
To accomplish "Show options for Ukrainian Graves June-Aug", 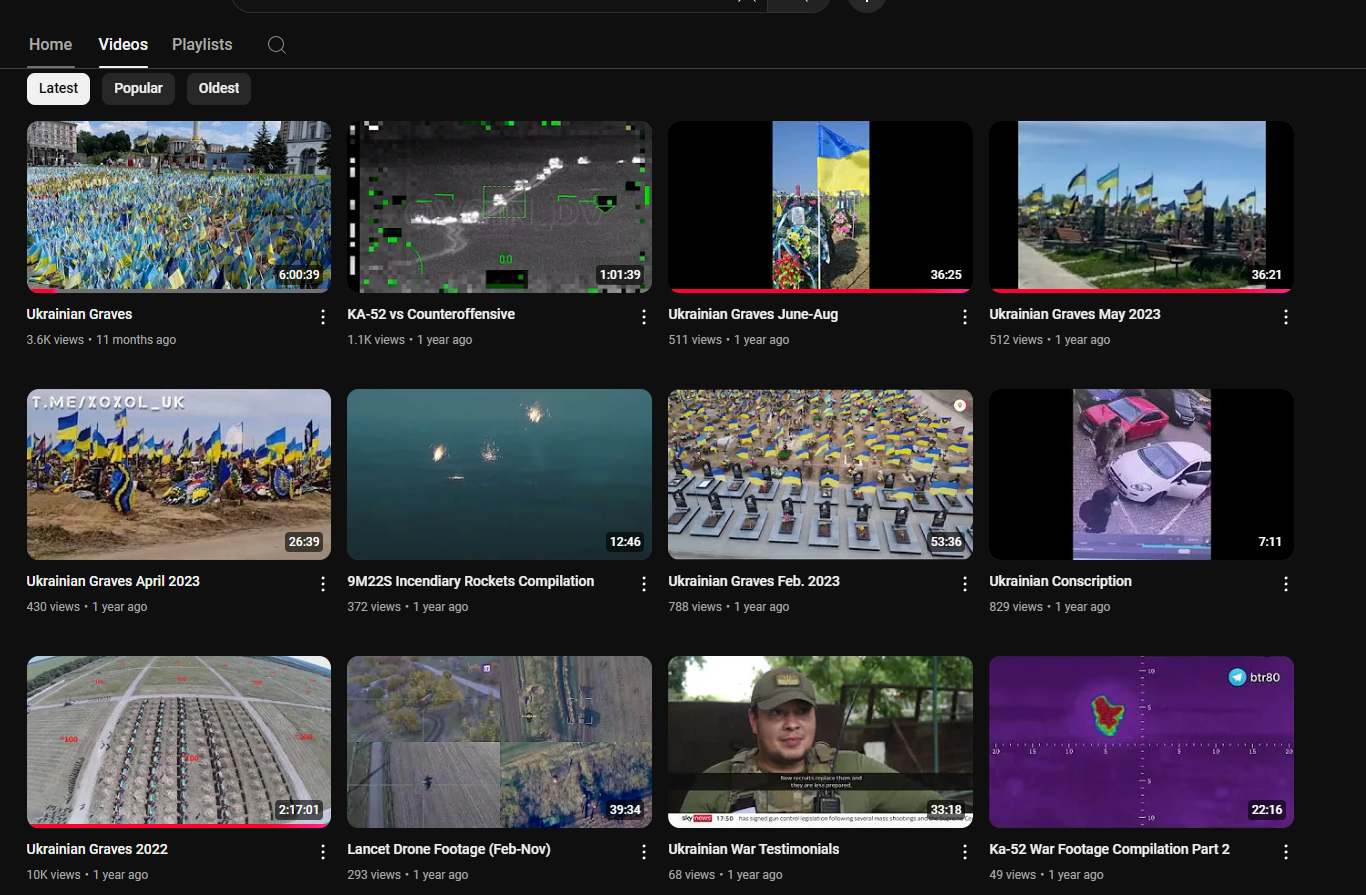I will coord(965,317).
